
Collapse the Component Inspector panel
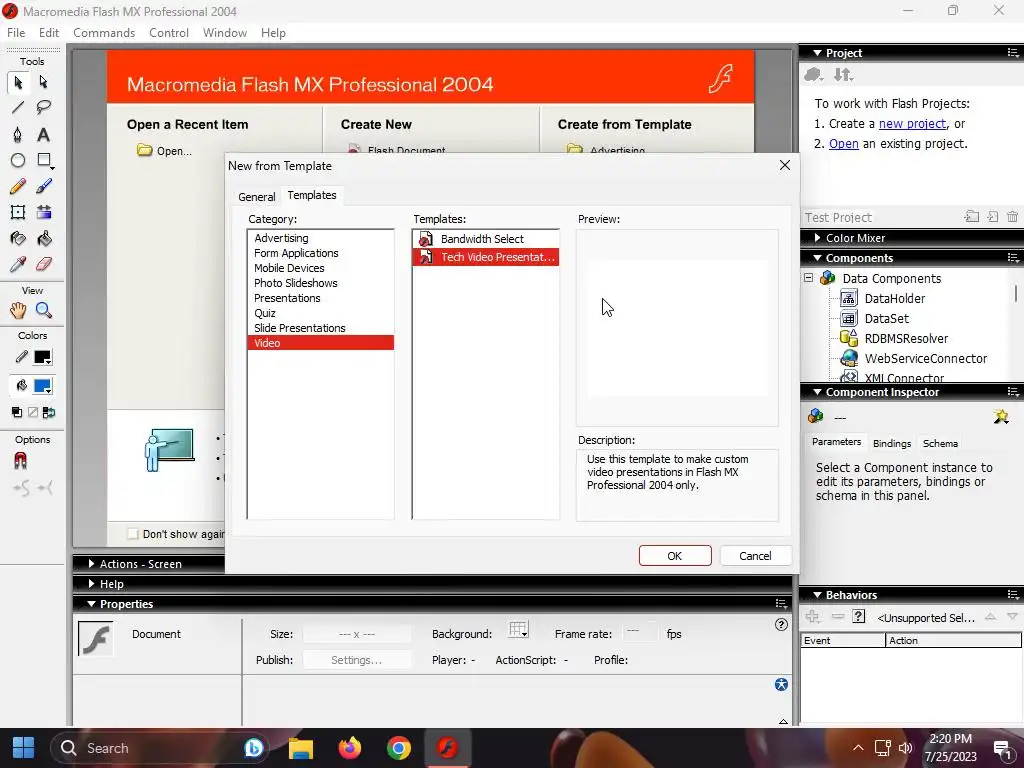[x=817, y=392]
